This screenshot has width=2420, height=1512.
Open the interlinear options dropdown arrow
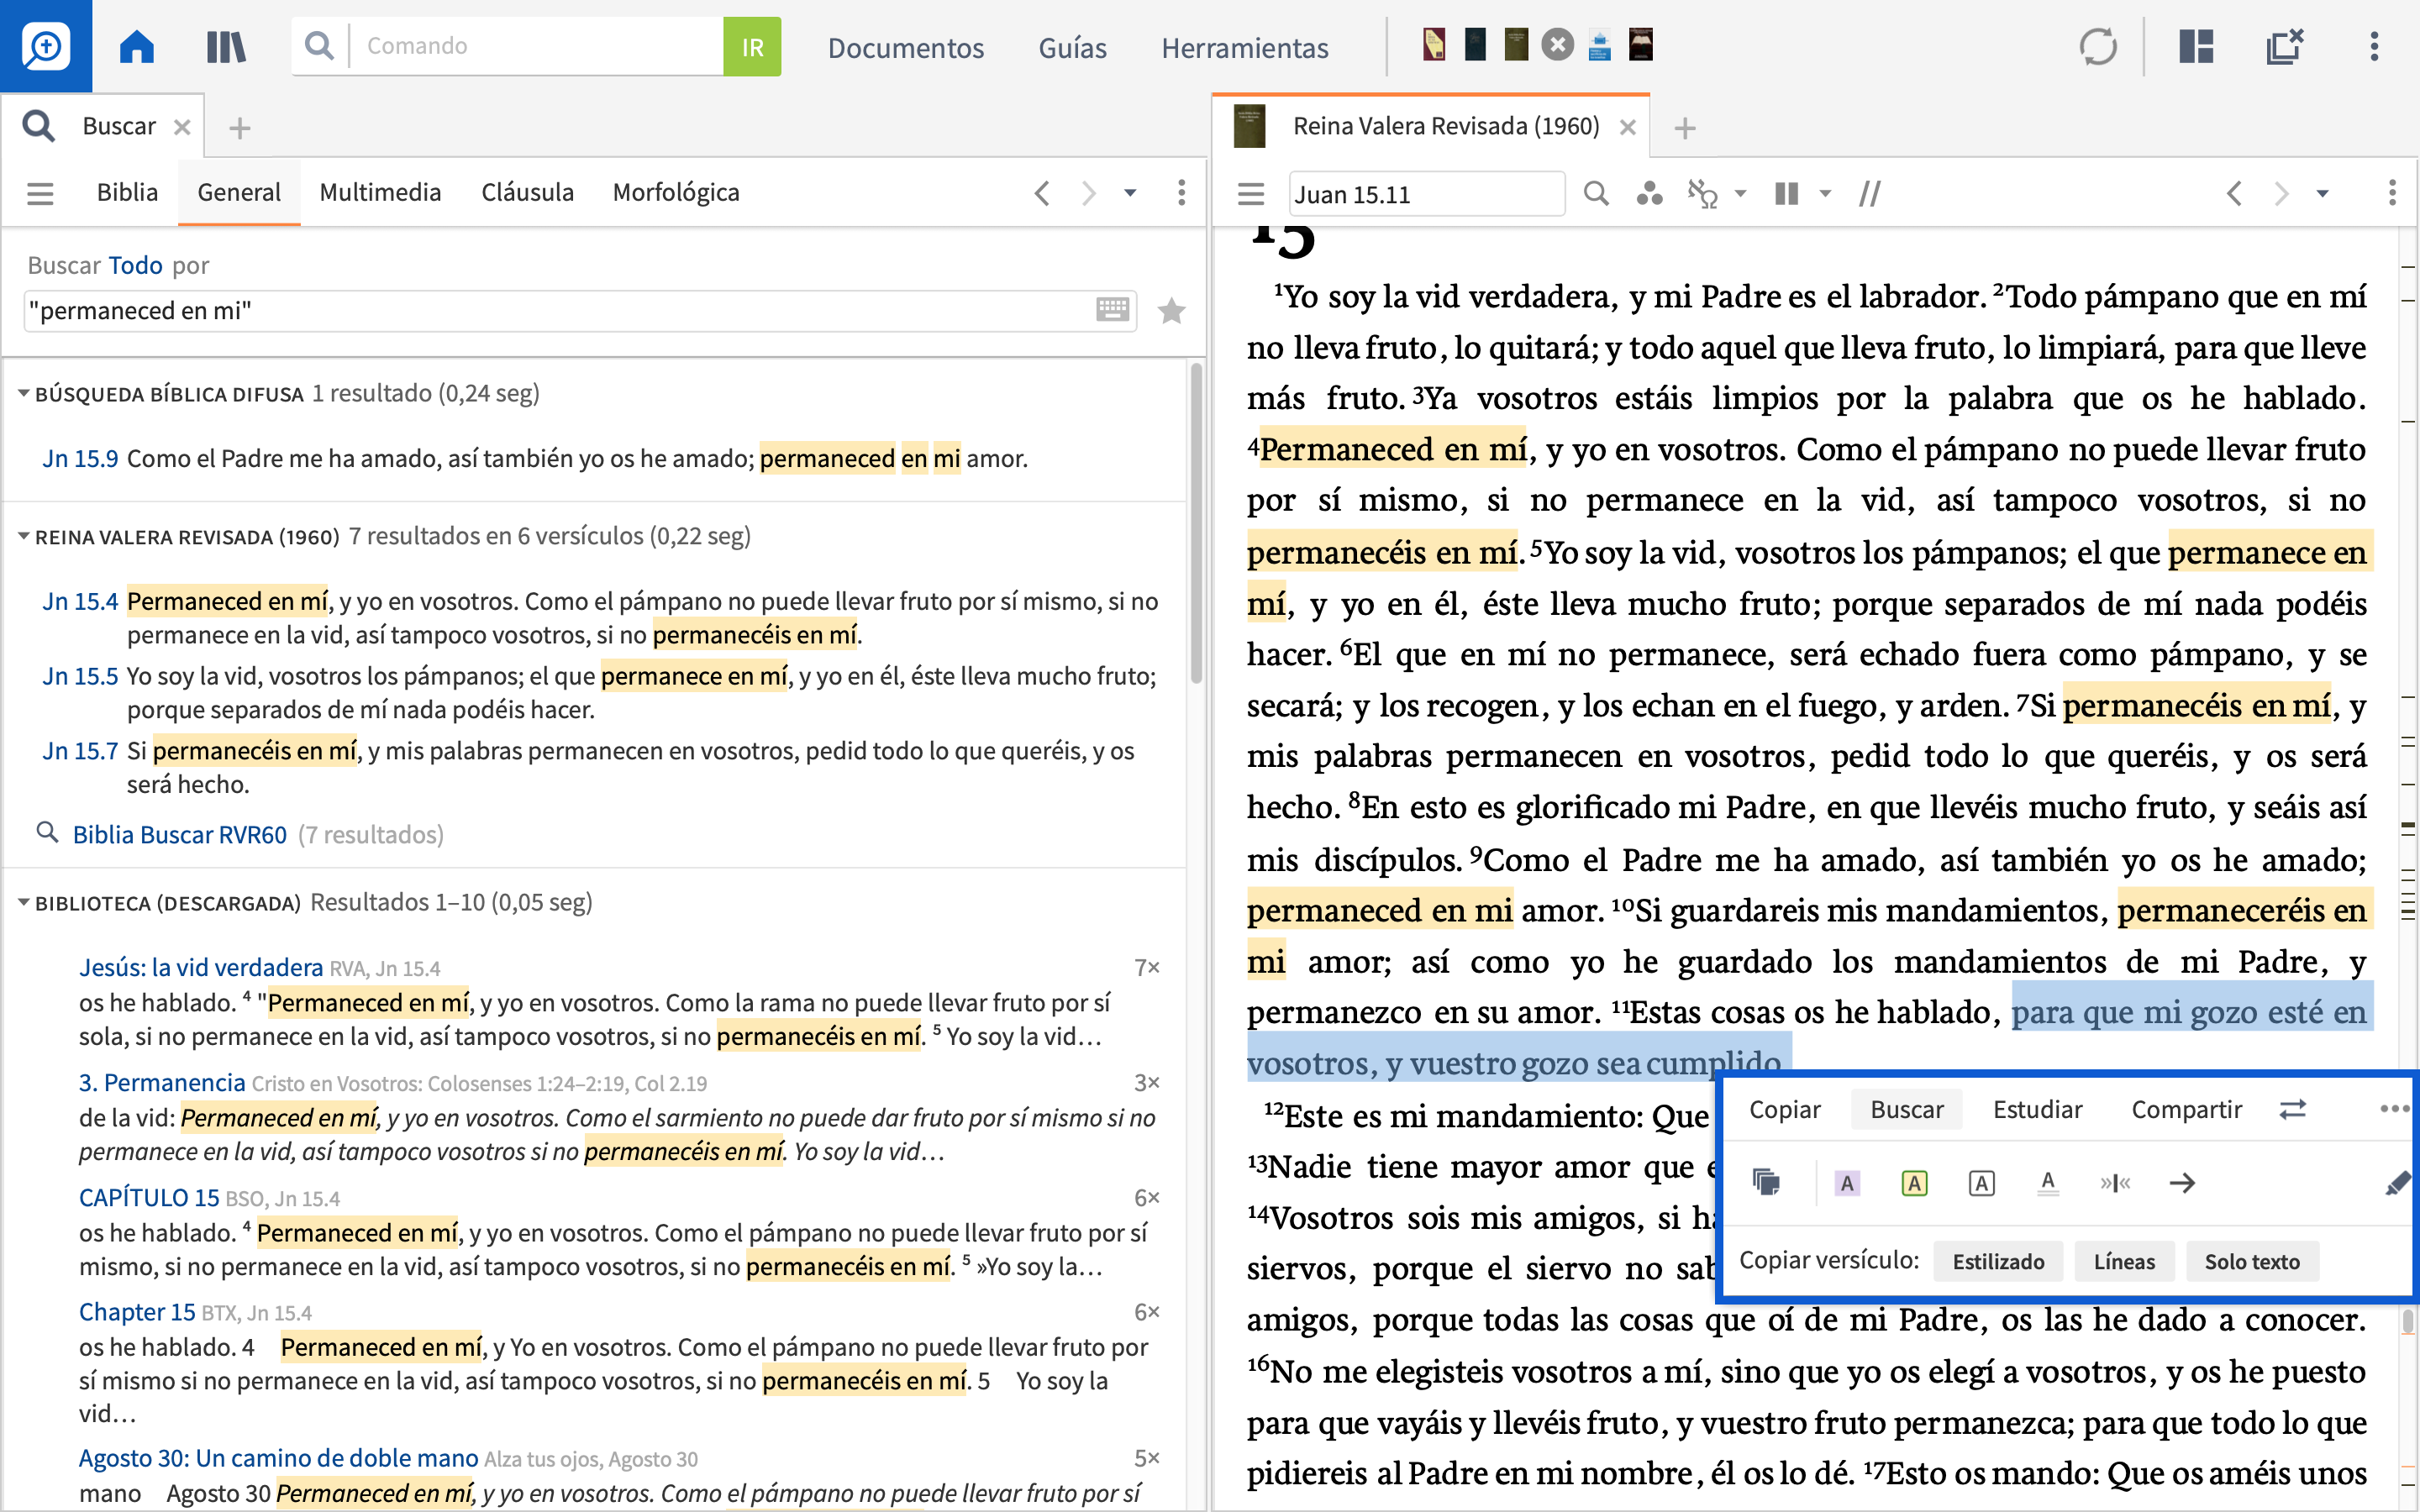(1741, 193)
